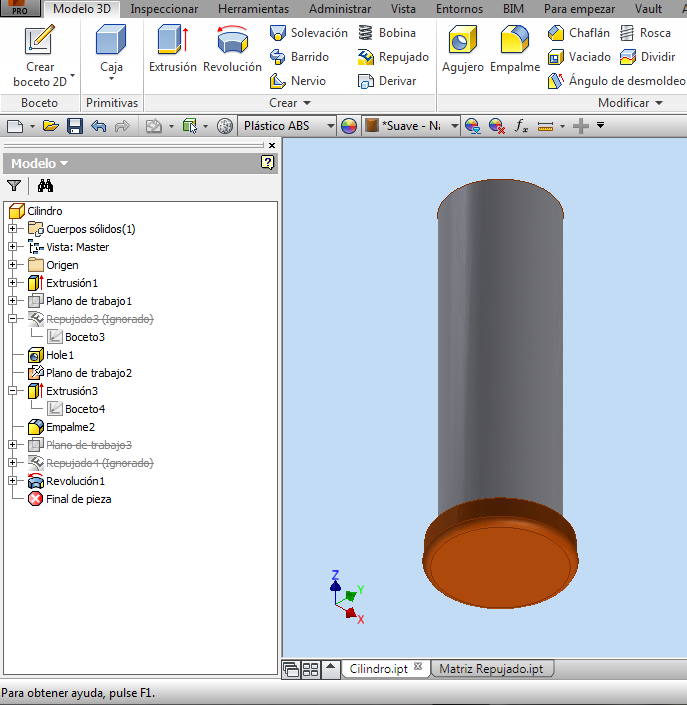The height and width of the screenshot is (705, 687).
Task: Choose the Repujado emboss tool
Action: click(393, 57)
